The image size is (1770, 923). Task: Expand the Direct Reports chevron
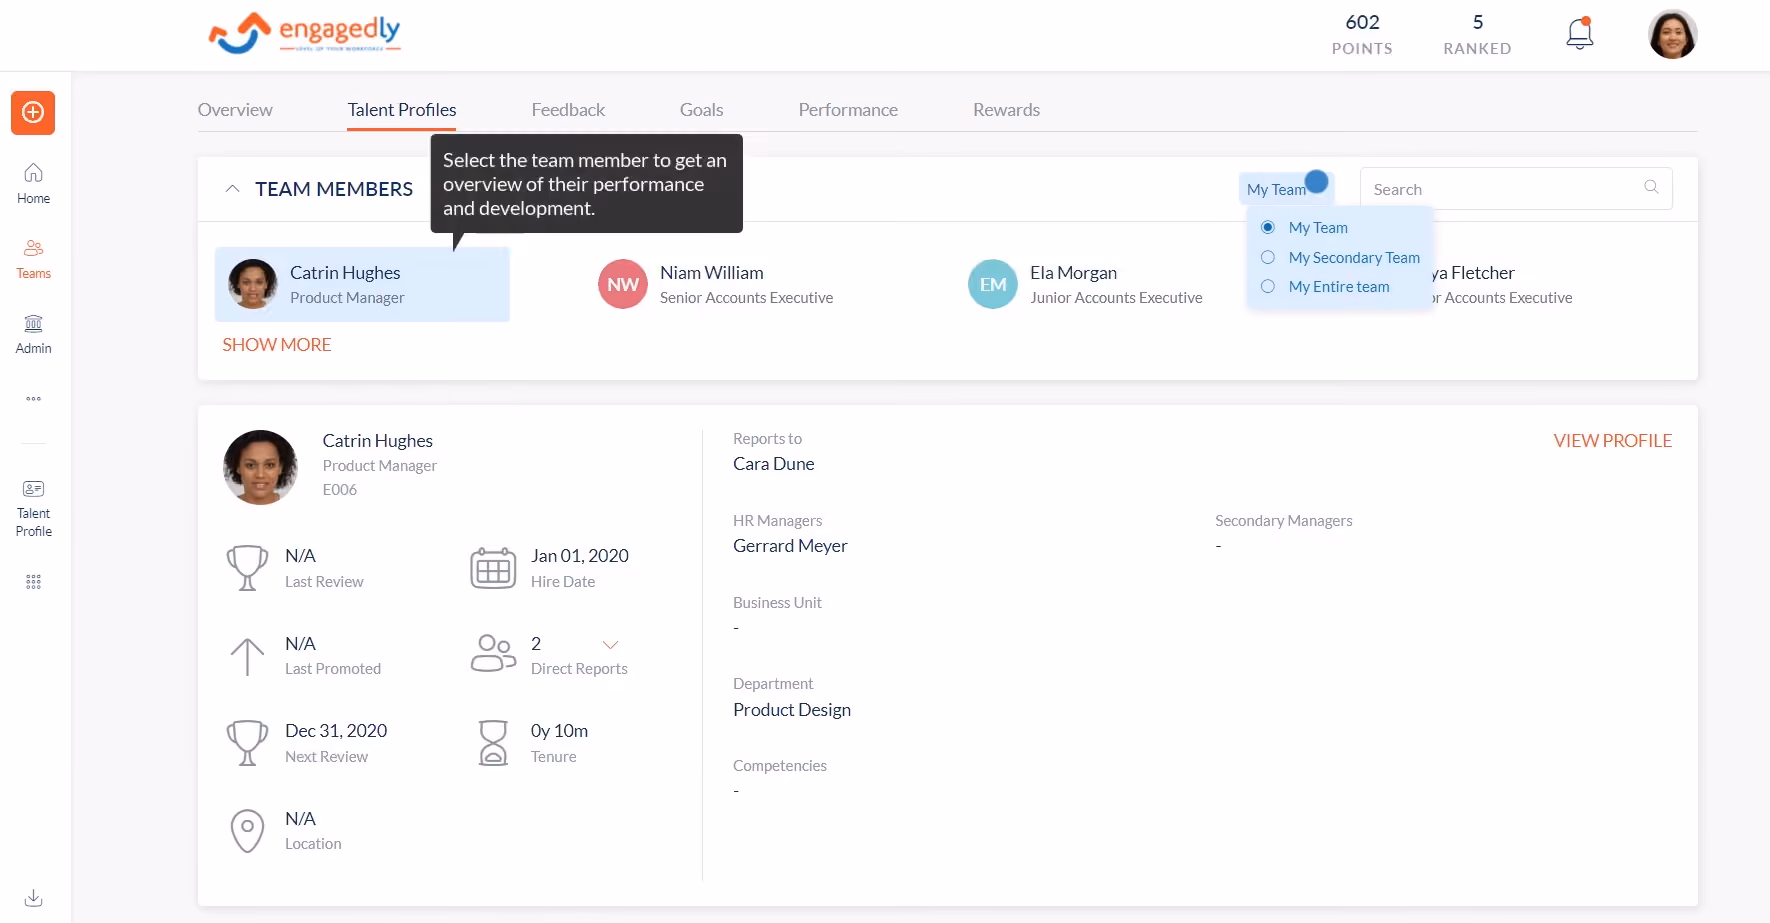pos(610,644)
